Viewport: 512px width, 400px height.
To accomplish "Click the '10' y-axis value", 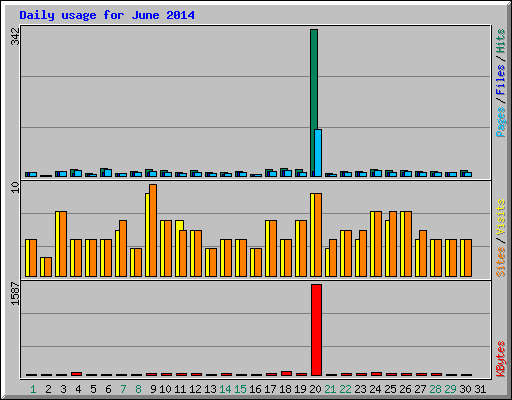I will point(15,187).
